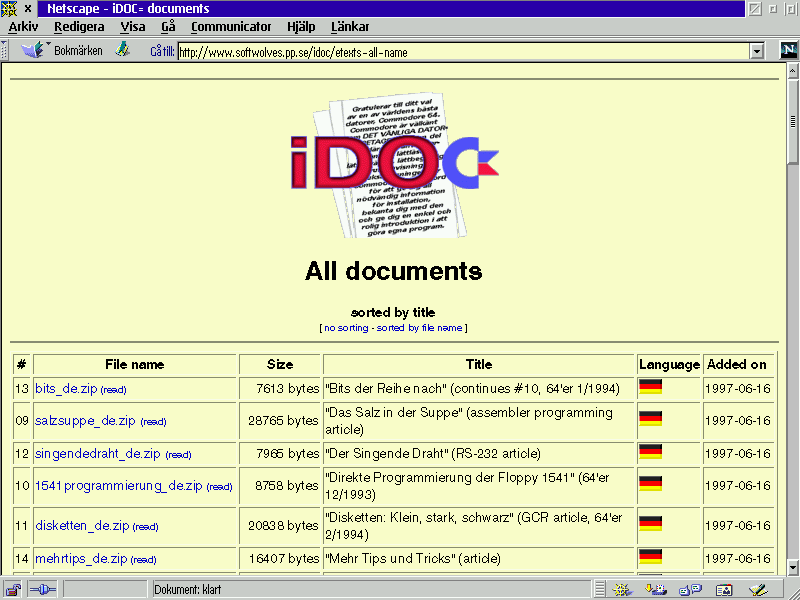Expand the URL history dropdown arrow
The image size is (800, 600).
[x=757, y=52]
